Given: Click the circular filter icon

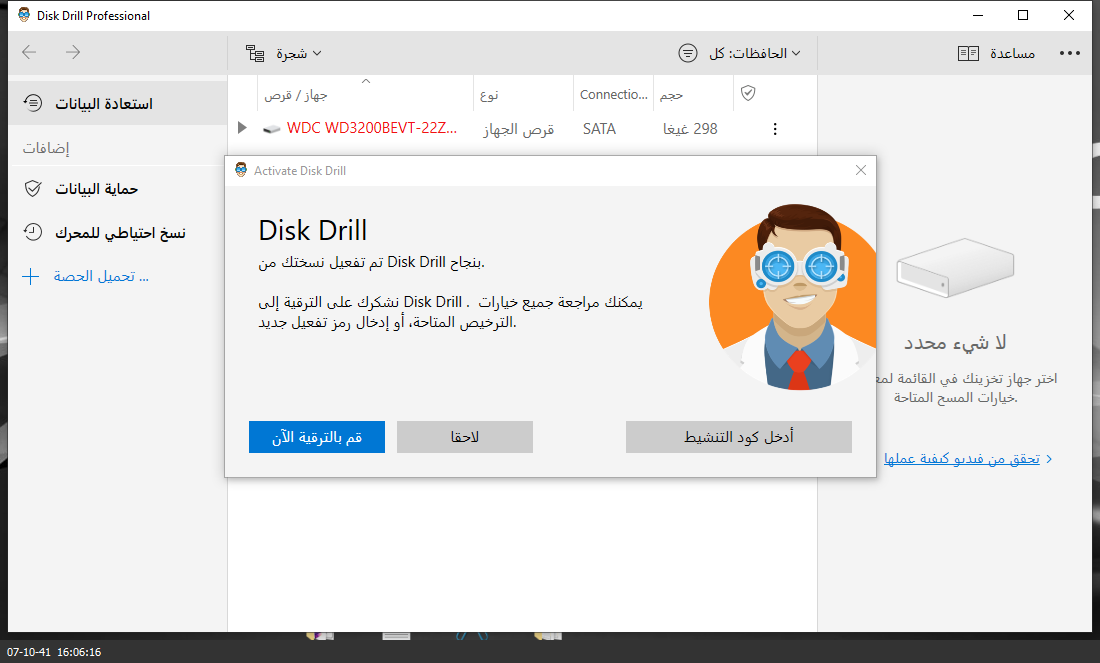Looking at the screenshot, I should coord(688,53).
